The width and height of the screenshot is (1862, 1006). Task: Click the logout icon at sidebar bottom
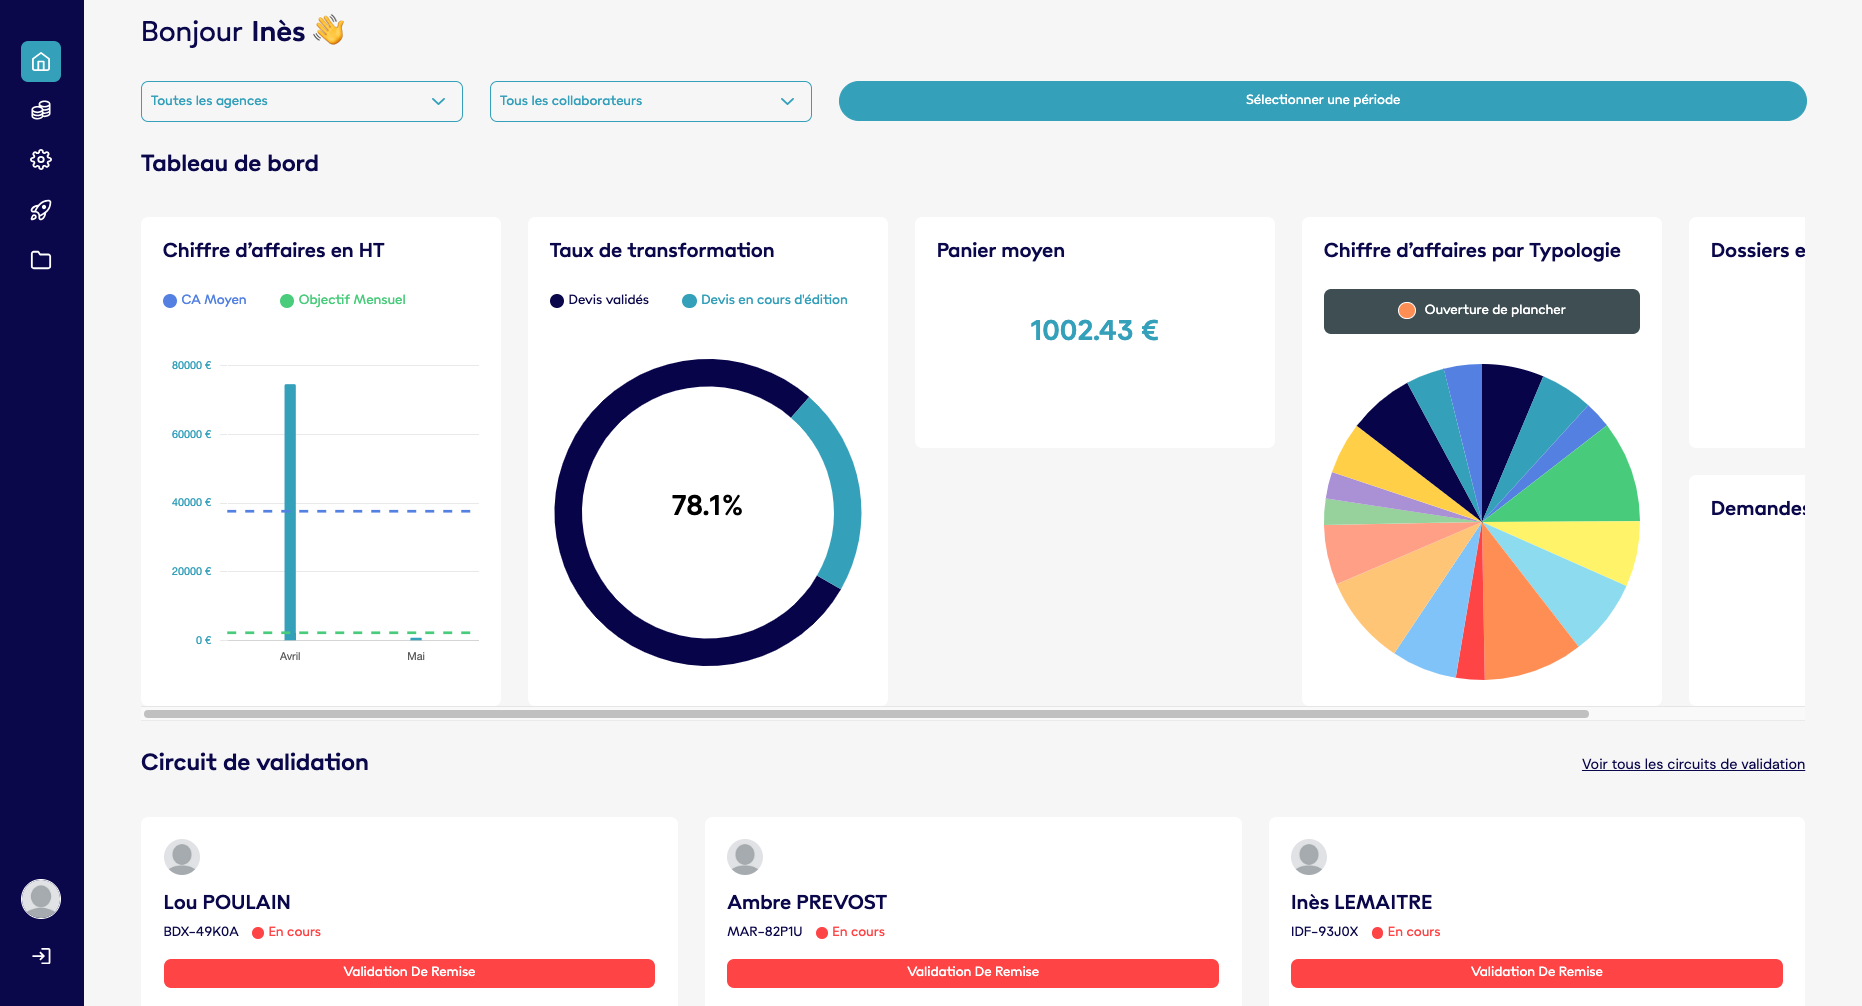[41, 956]
